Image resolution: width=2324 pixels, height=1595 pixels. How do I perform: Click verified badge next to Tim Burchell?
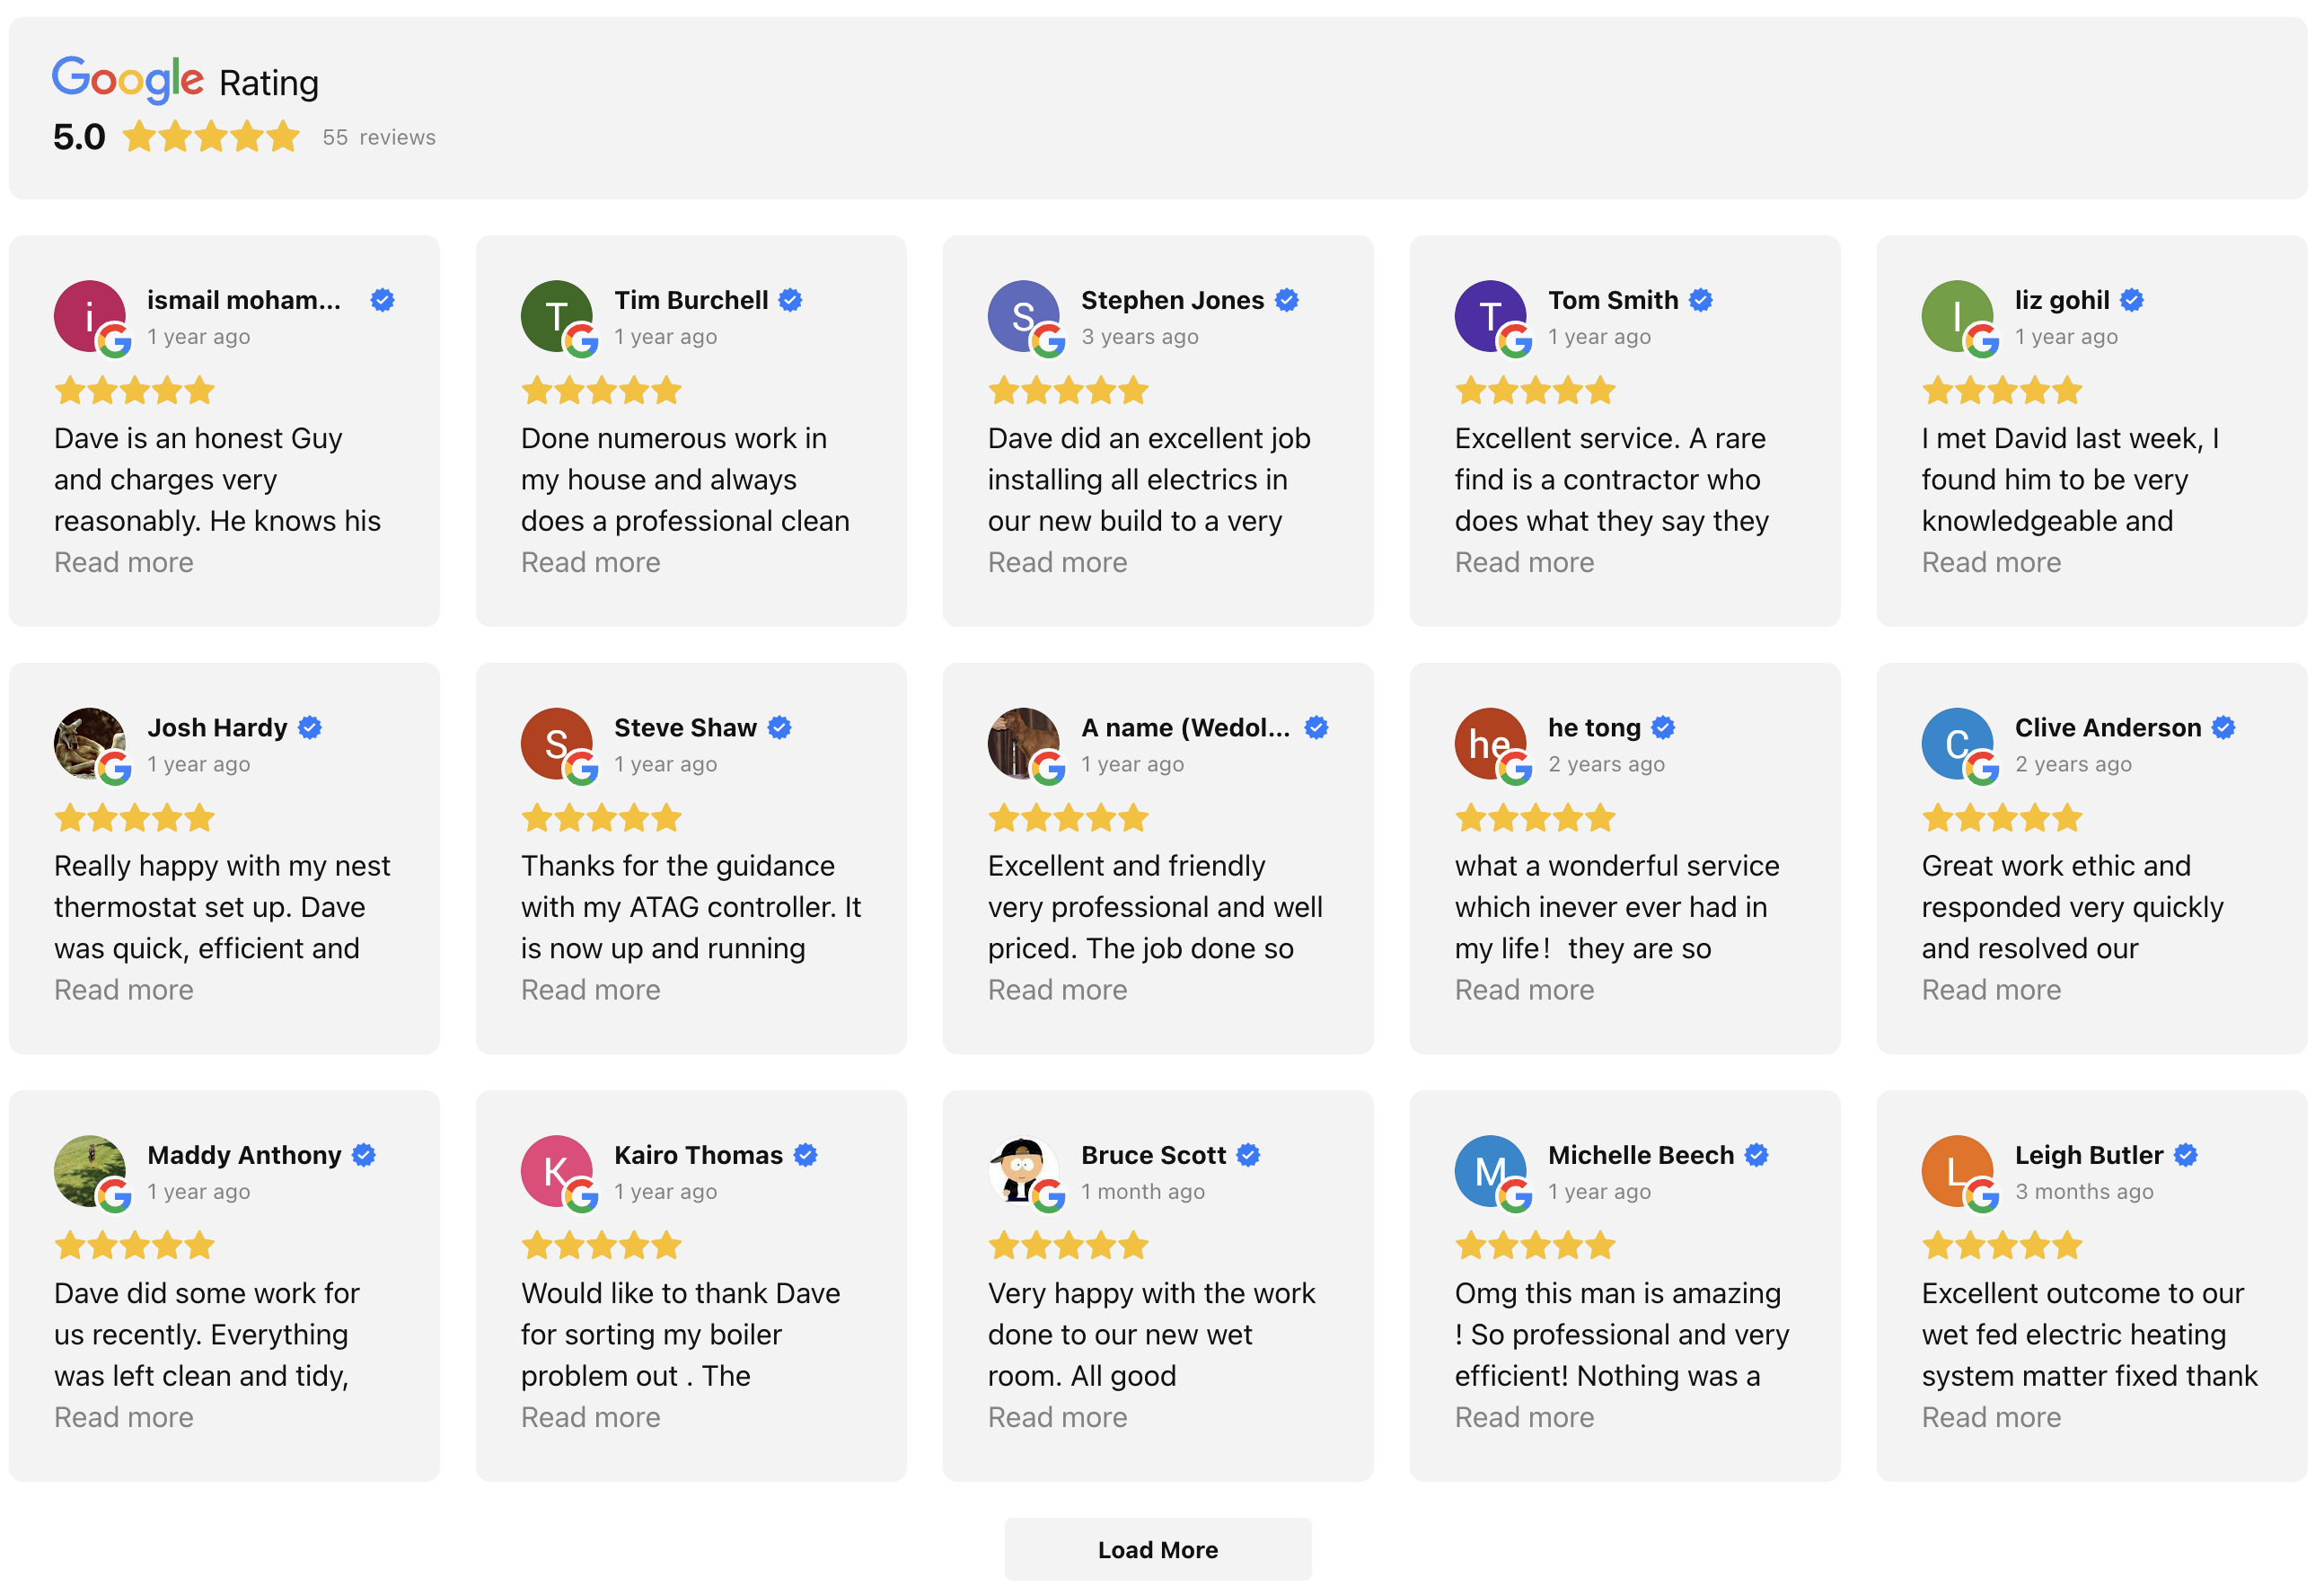790,300
